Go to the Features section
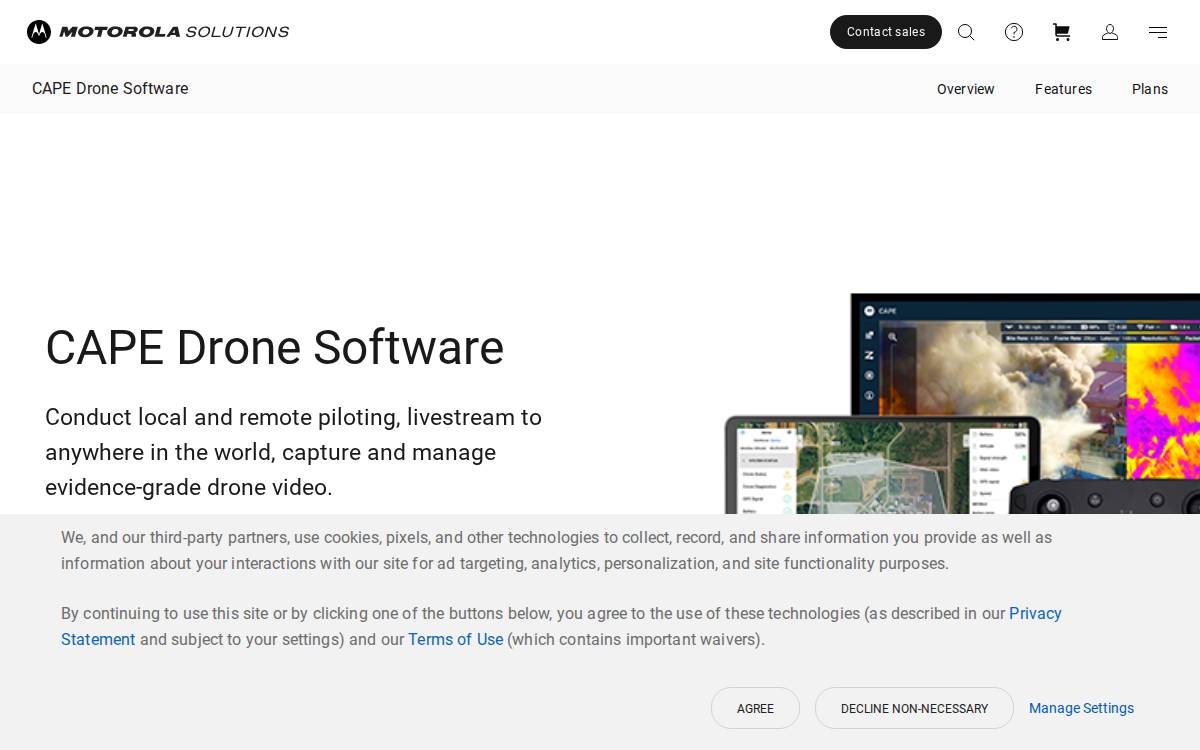 [x=1063, y=89]
